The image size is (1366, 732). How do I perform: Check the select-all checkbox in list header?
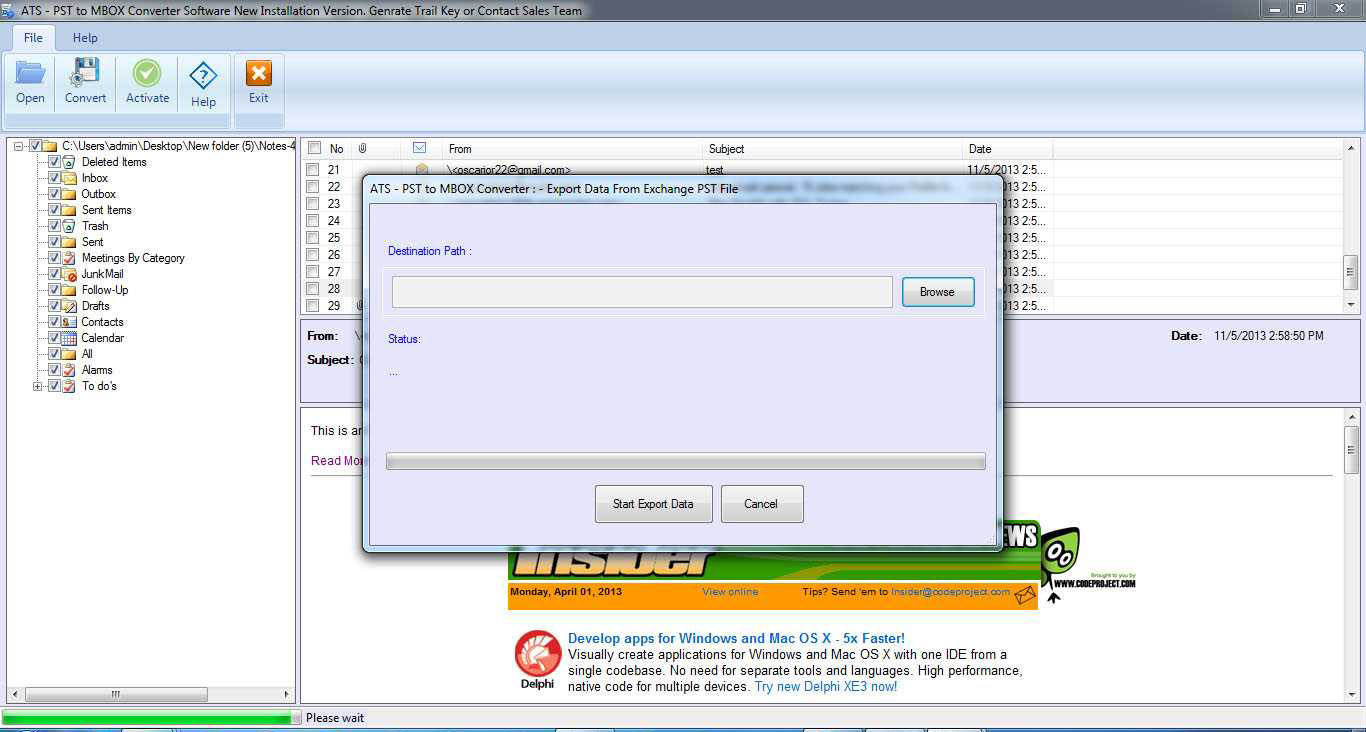(x=314, y=148)
